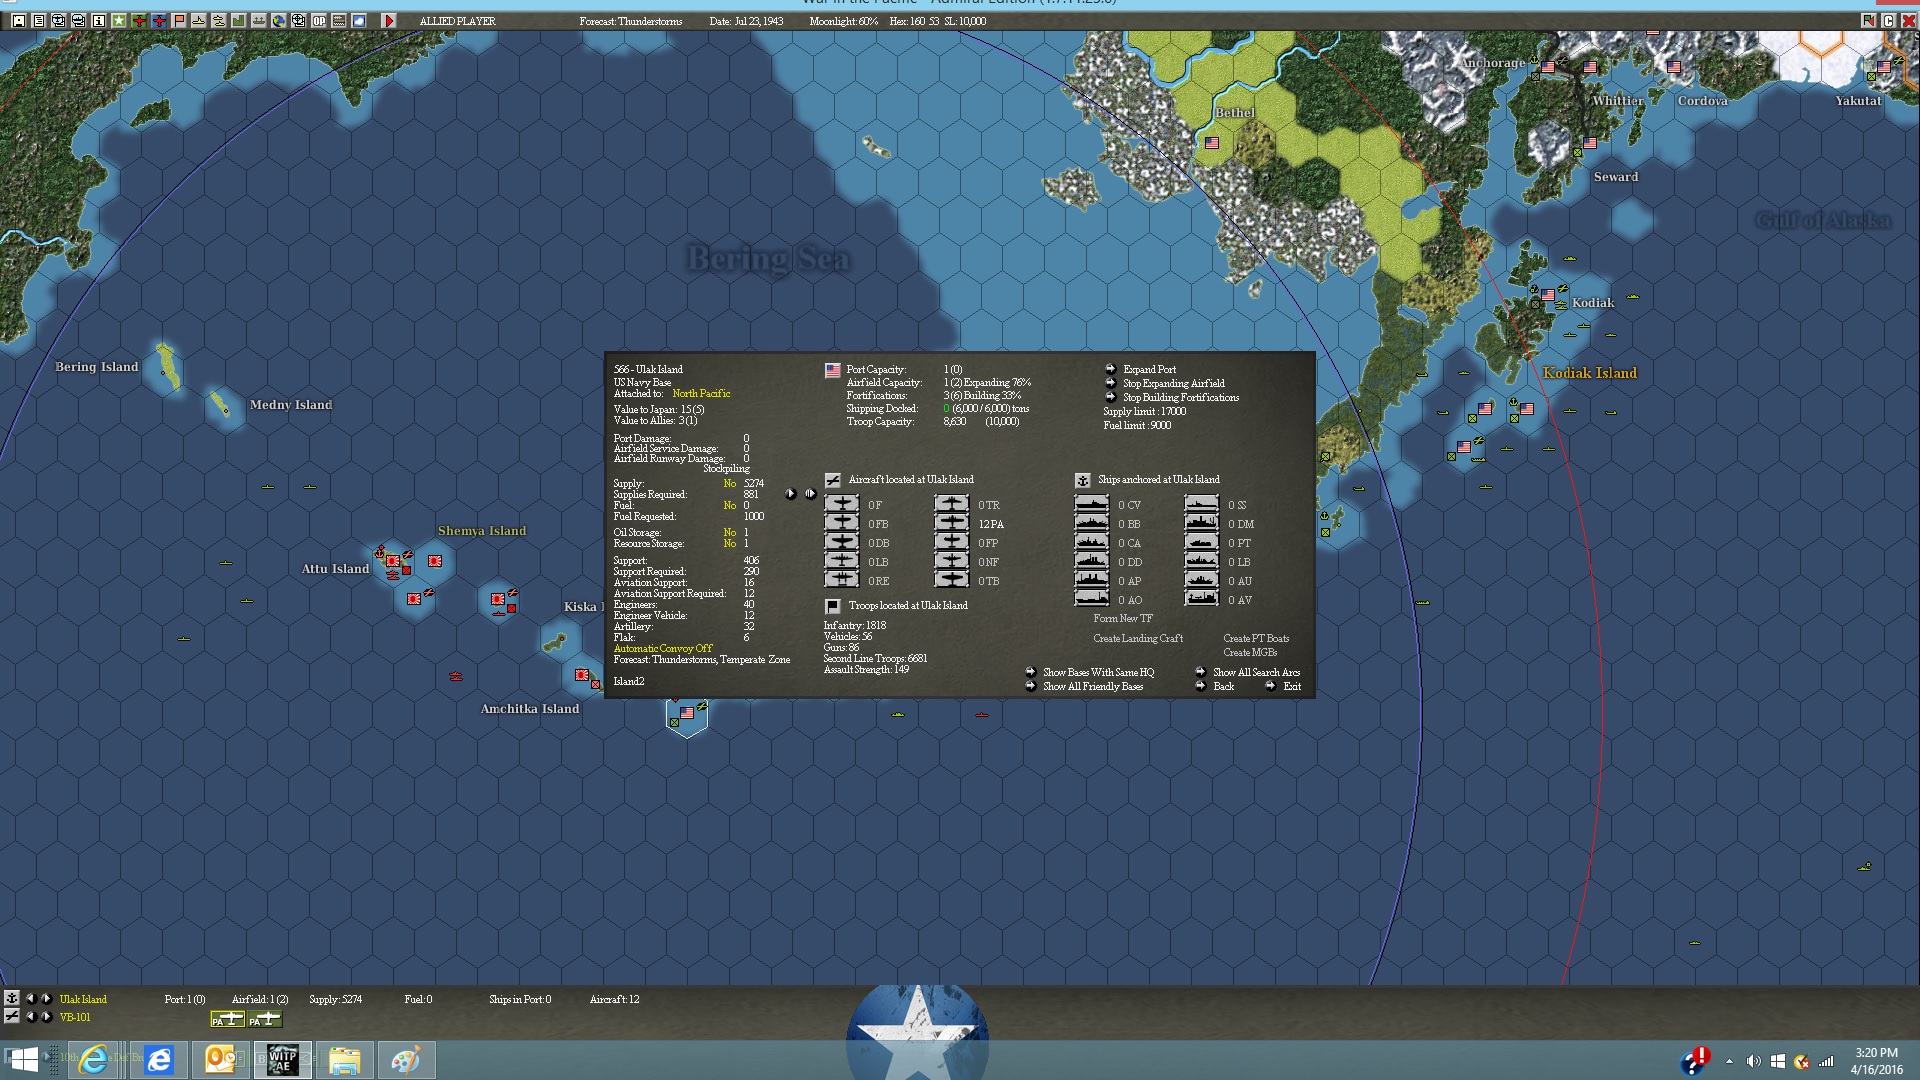Click the TB torpedo bomber aircraft icon
The height and width of the screenshot is (1080, 1920).
point(951,581)
